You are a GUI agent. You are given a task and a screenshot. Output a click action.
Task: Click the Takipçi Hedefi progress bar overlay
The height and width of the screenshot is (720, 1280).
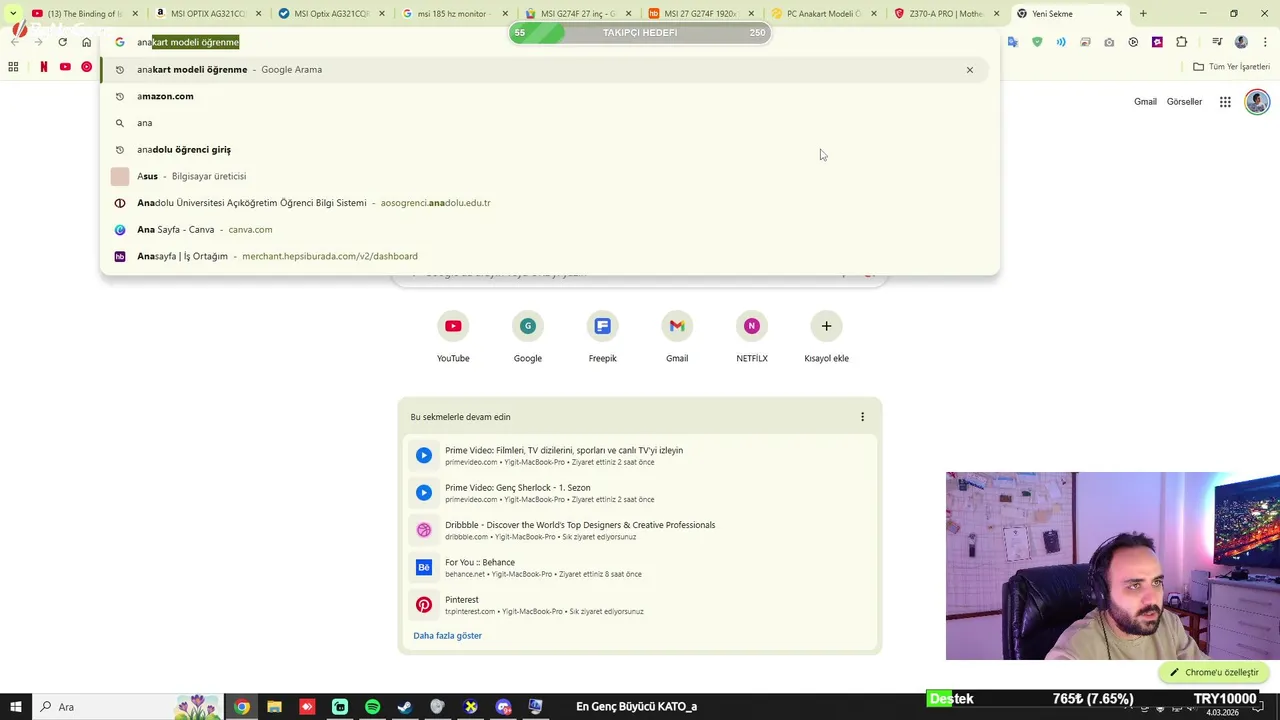639,33
